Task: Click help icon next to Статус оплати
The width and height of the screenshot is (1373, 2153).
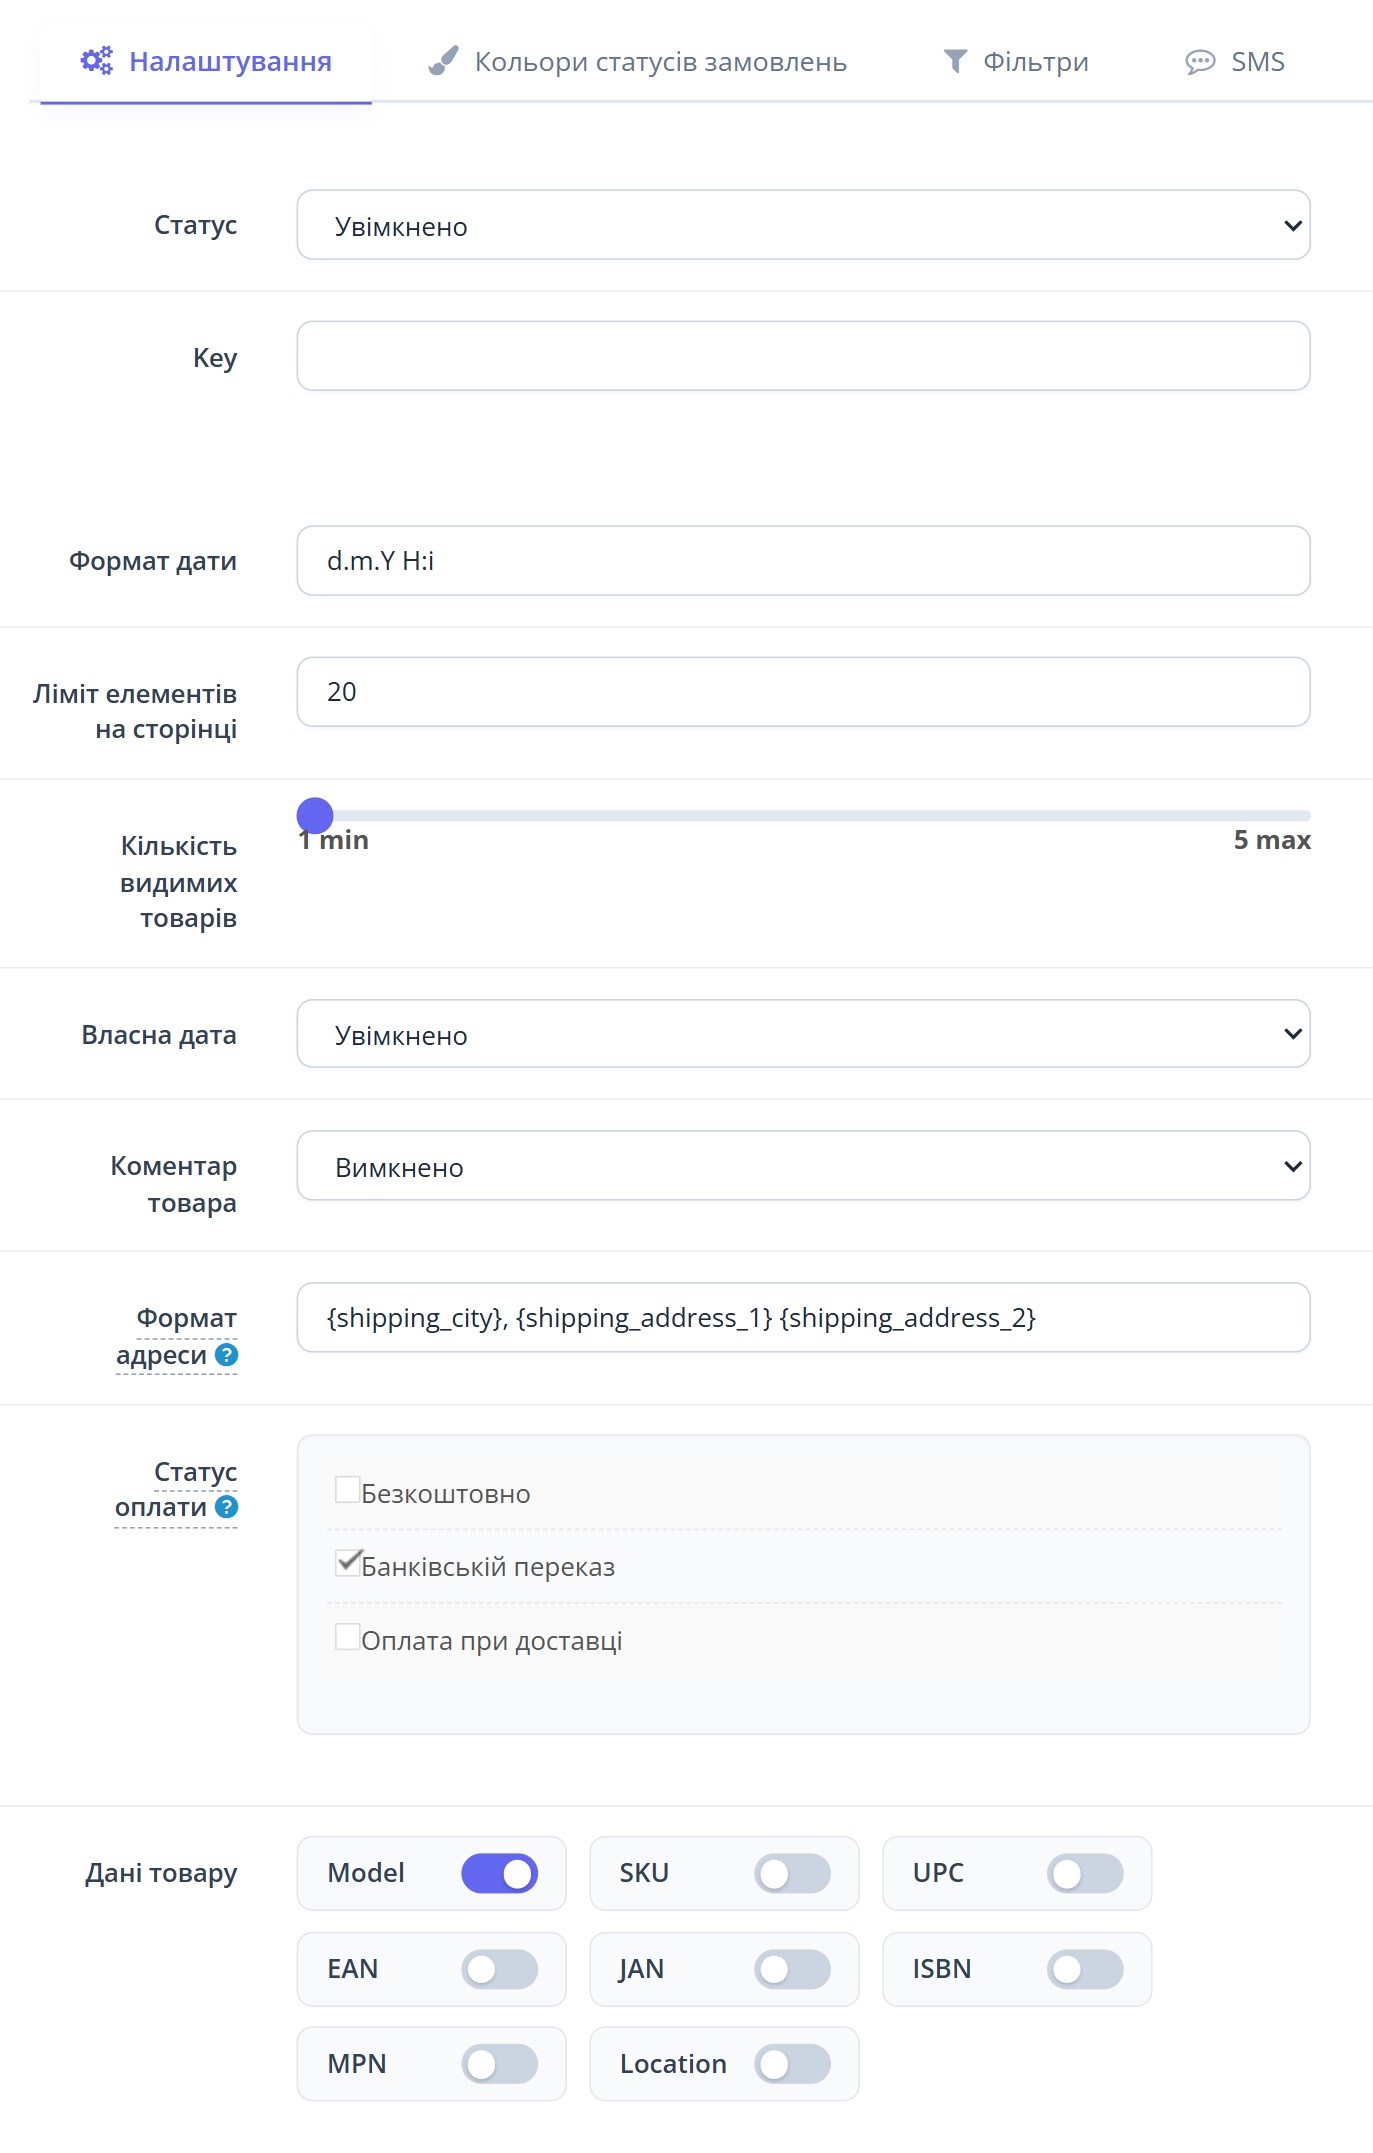Action: click(x=227, y=1506)
